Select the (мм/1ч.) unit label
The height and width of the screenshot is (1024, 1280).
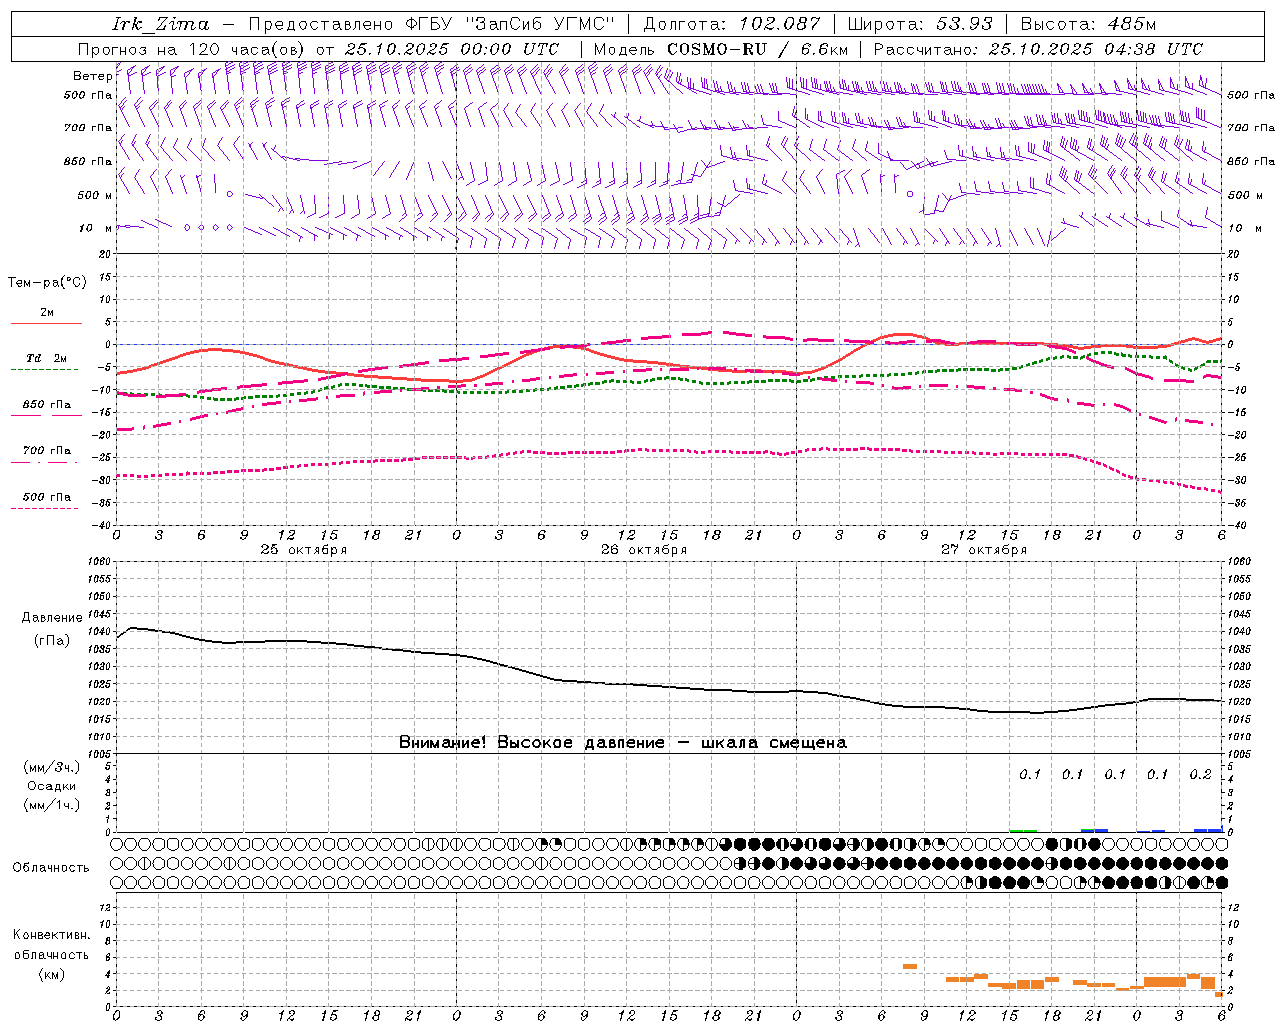point(51,805)
